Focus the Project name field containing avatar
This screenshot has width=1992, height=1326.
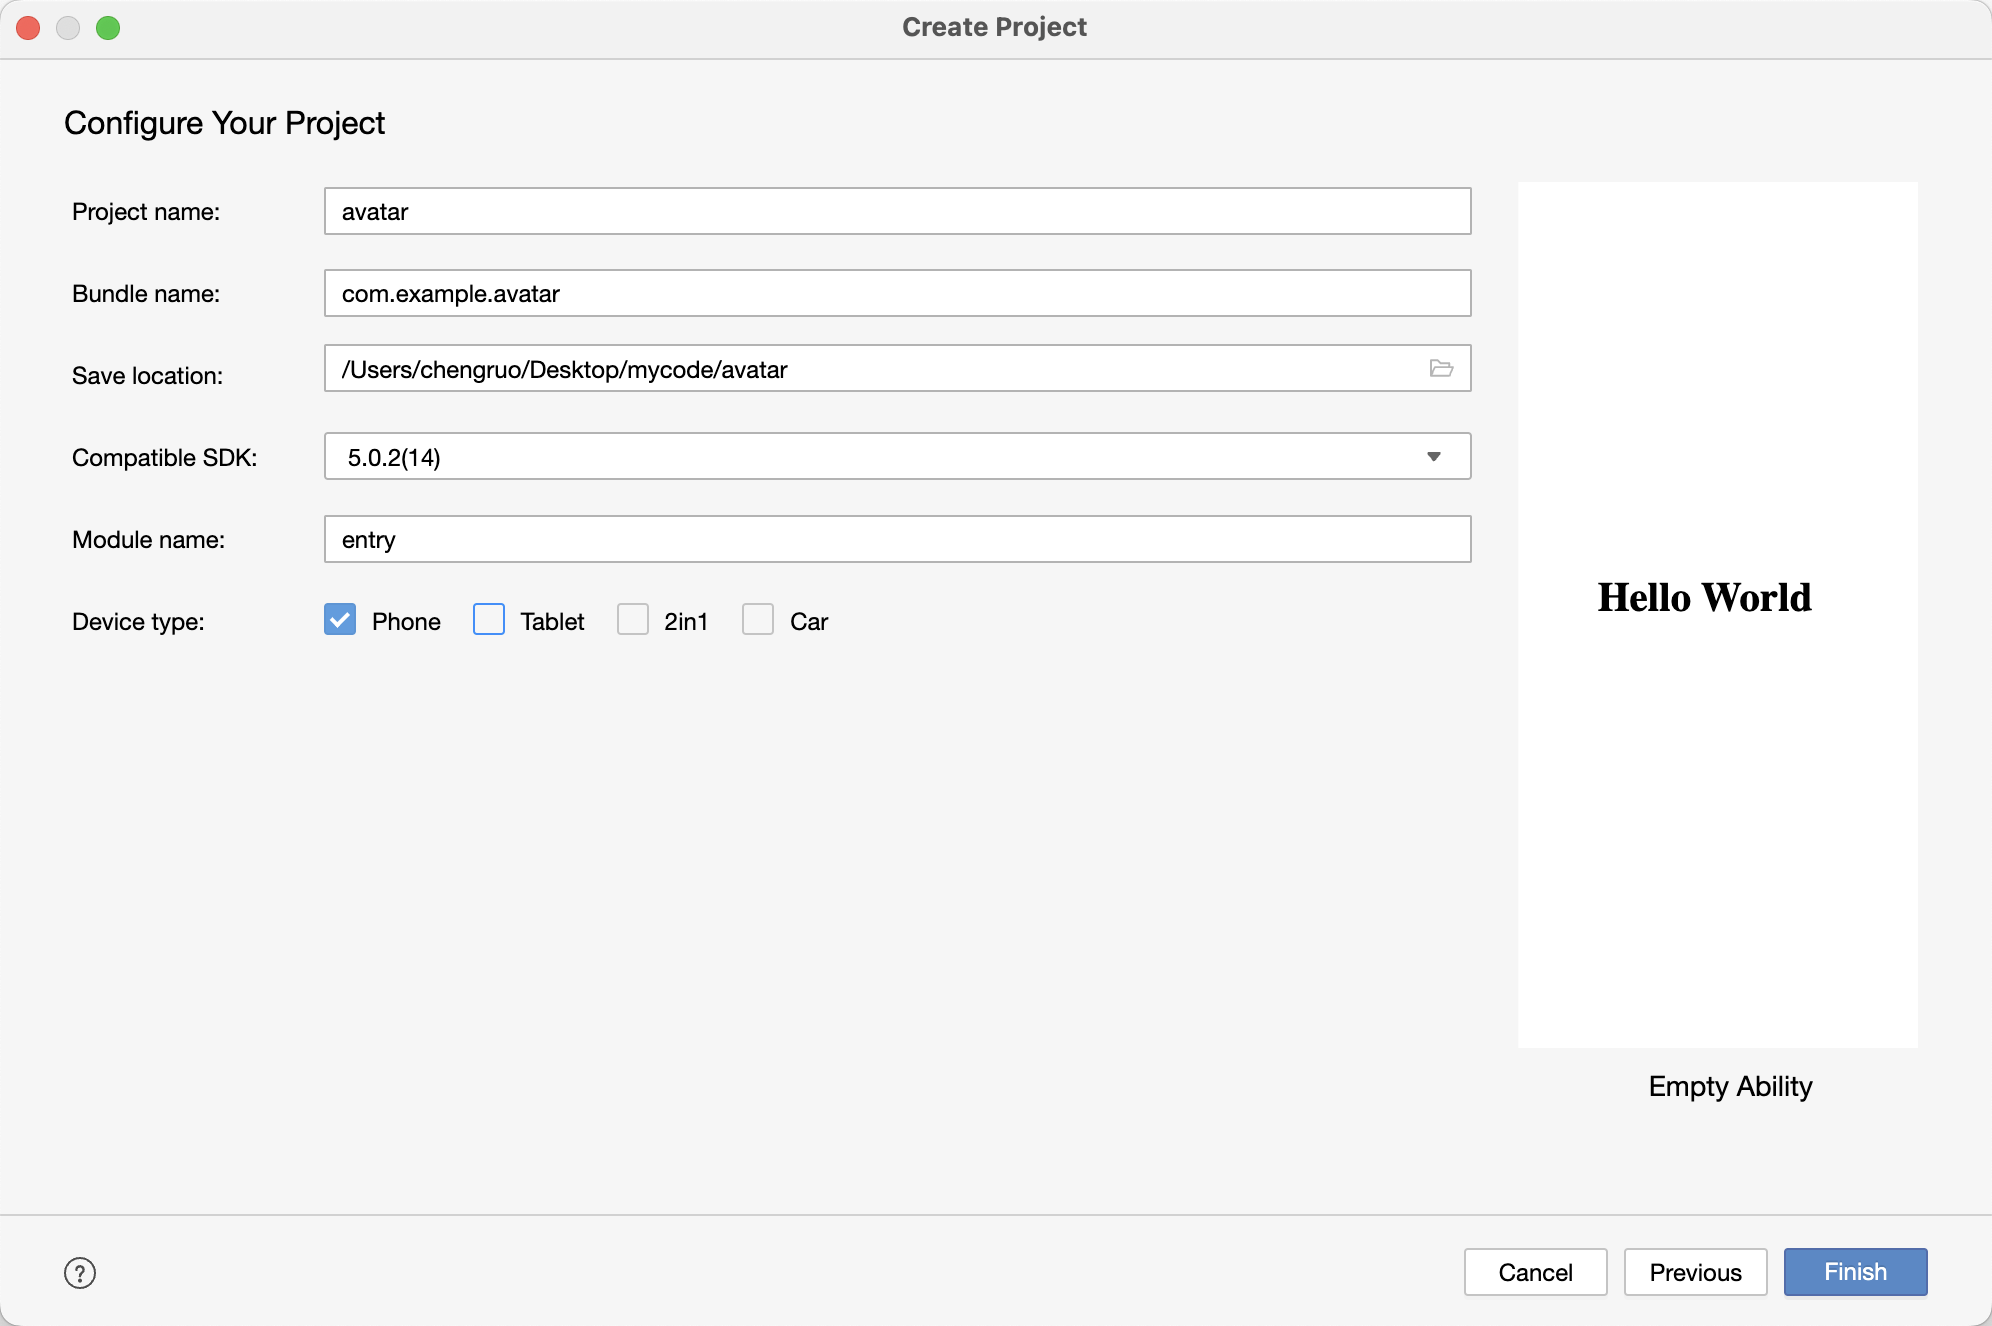click(897, 212)
